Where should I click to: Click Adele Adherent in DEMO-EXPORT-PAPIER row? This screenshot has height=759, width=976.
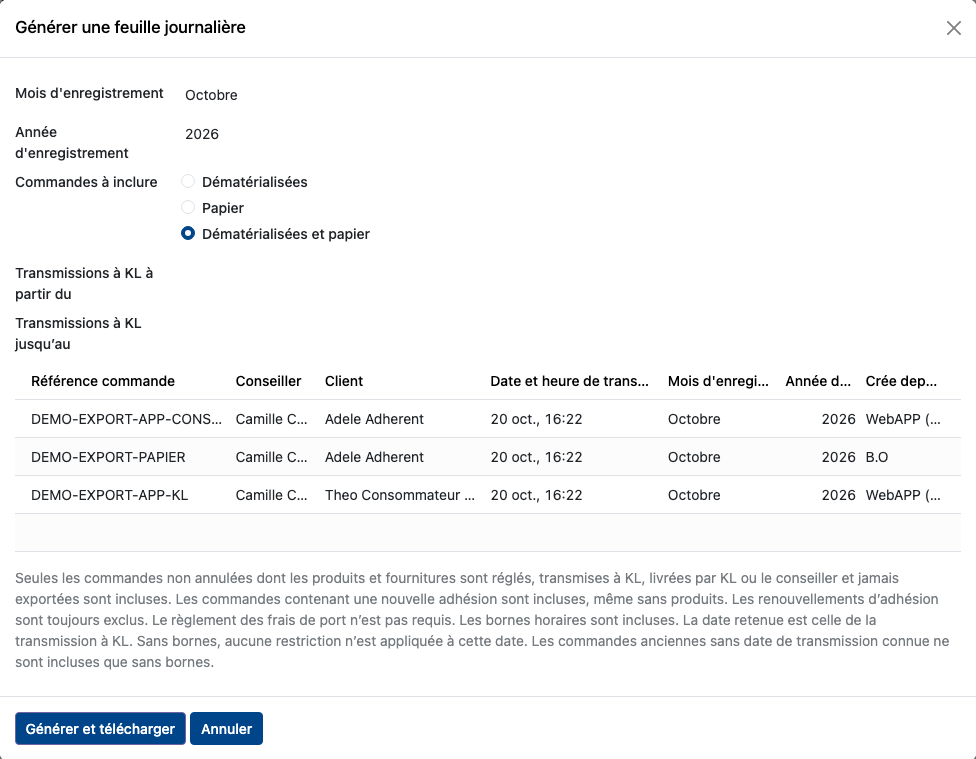click(x=374, y=457)
